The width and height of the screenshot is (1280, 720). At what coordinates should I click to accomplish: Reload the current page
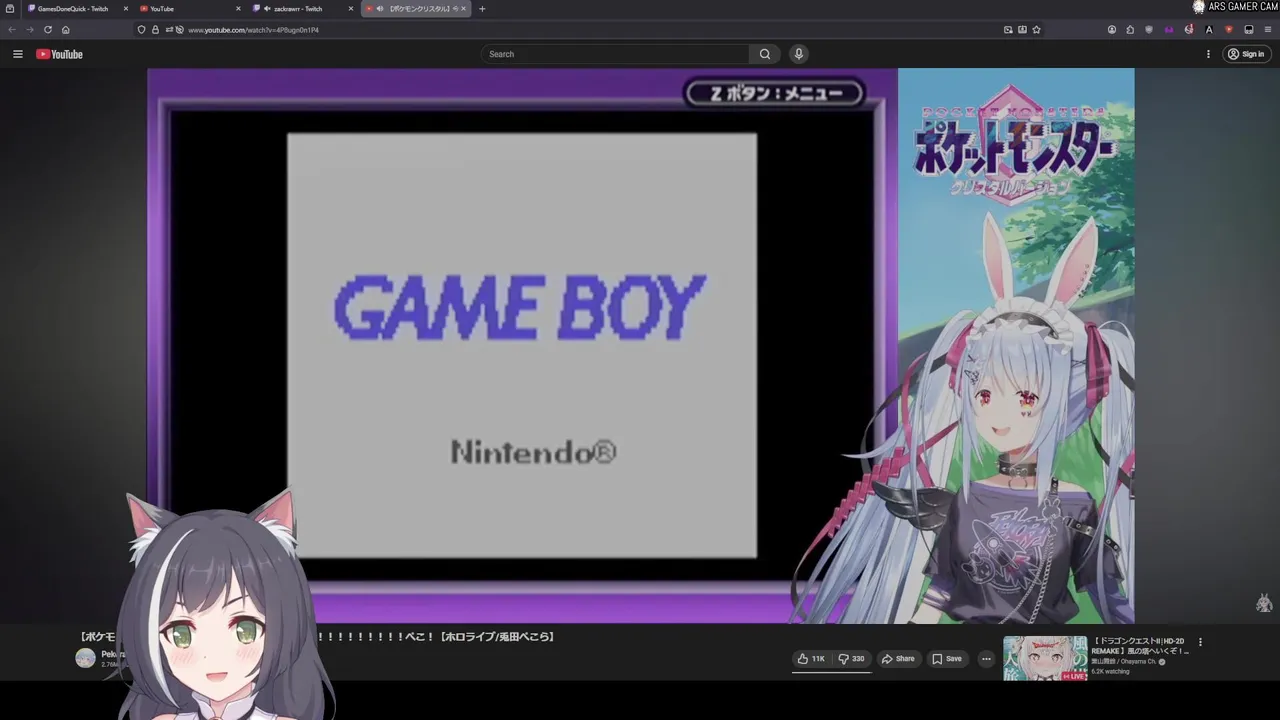click(47, 30)
